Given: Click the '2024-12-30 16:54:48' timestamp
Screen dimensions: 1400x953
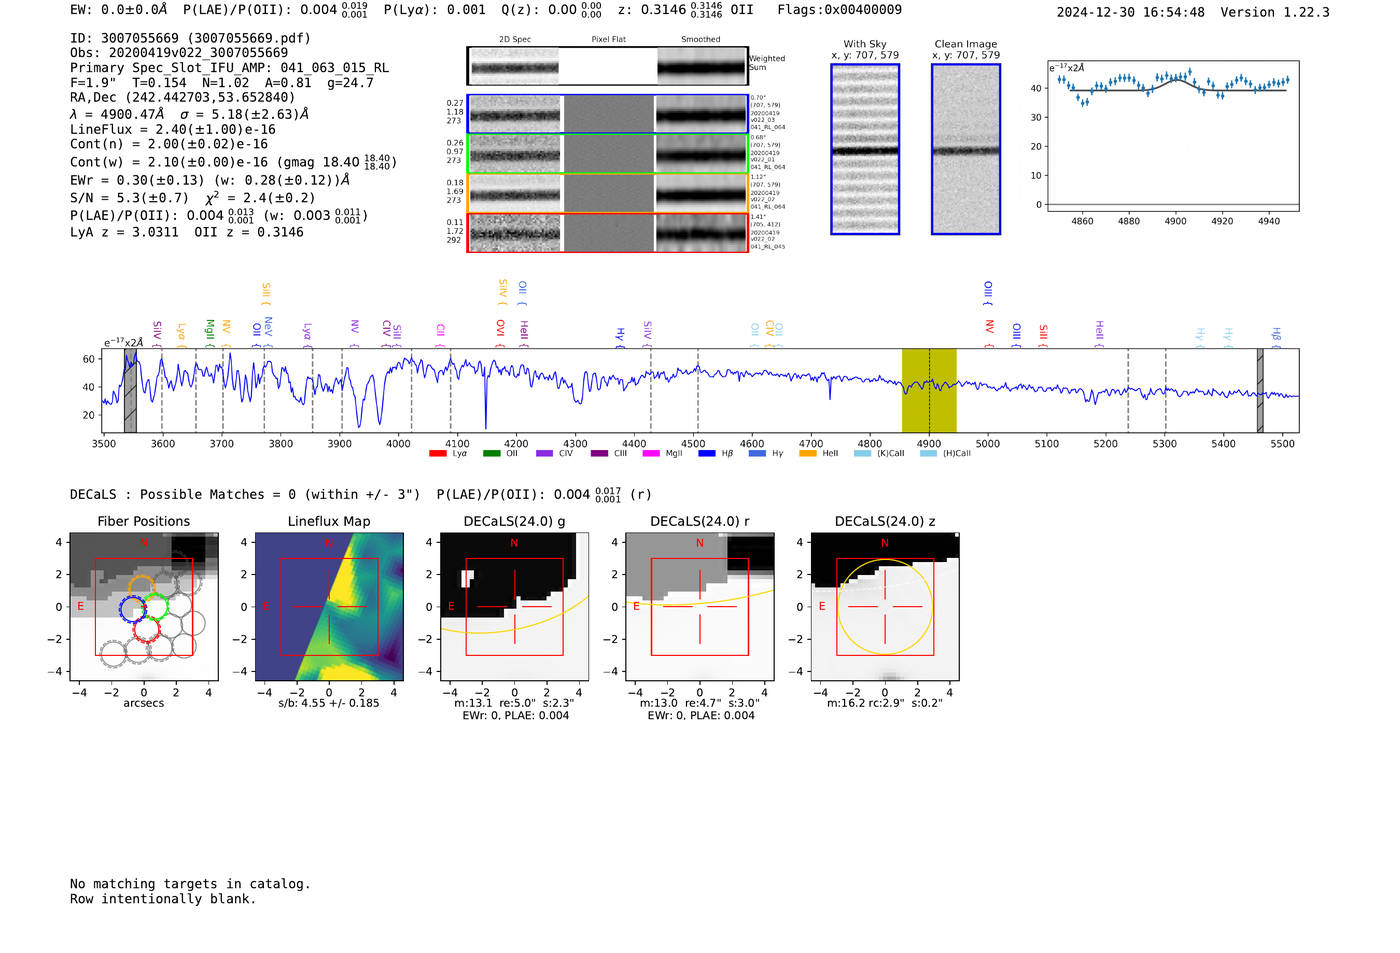Looking at the screenshot, I should click(x=1131, y=12).
